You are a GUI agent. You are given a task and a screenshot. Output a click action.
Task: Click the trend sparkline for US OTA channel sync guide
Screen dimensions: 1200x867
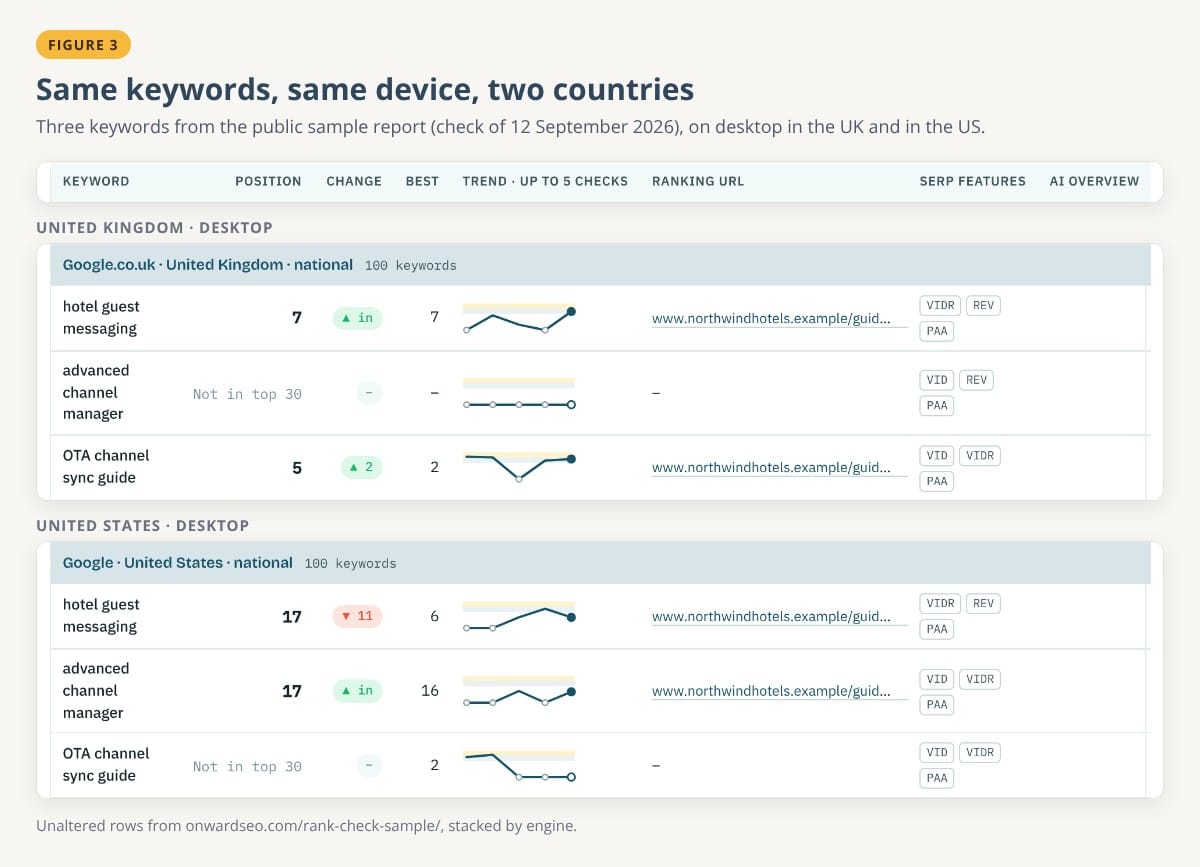(x=519, y=766)
